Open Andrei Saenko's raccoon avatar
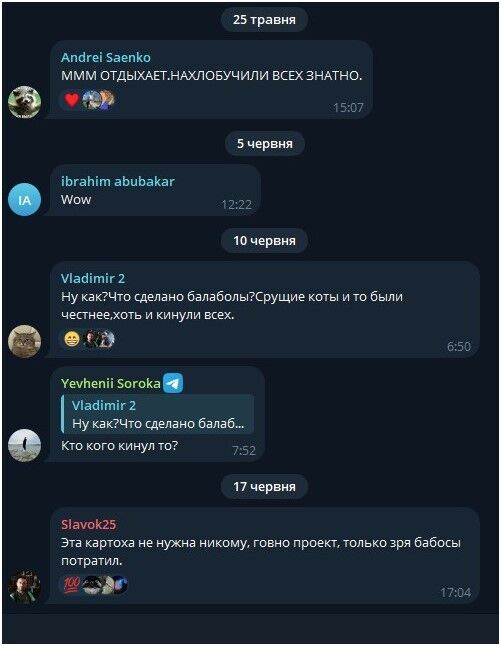Image resolution: width=501 pixels, height=646 pixels. [x=24, y=102]
